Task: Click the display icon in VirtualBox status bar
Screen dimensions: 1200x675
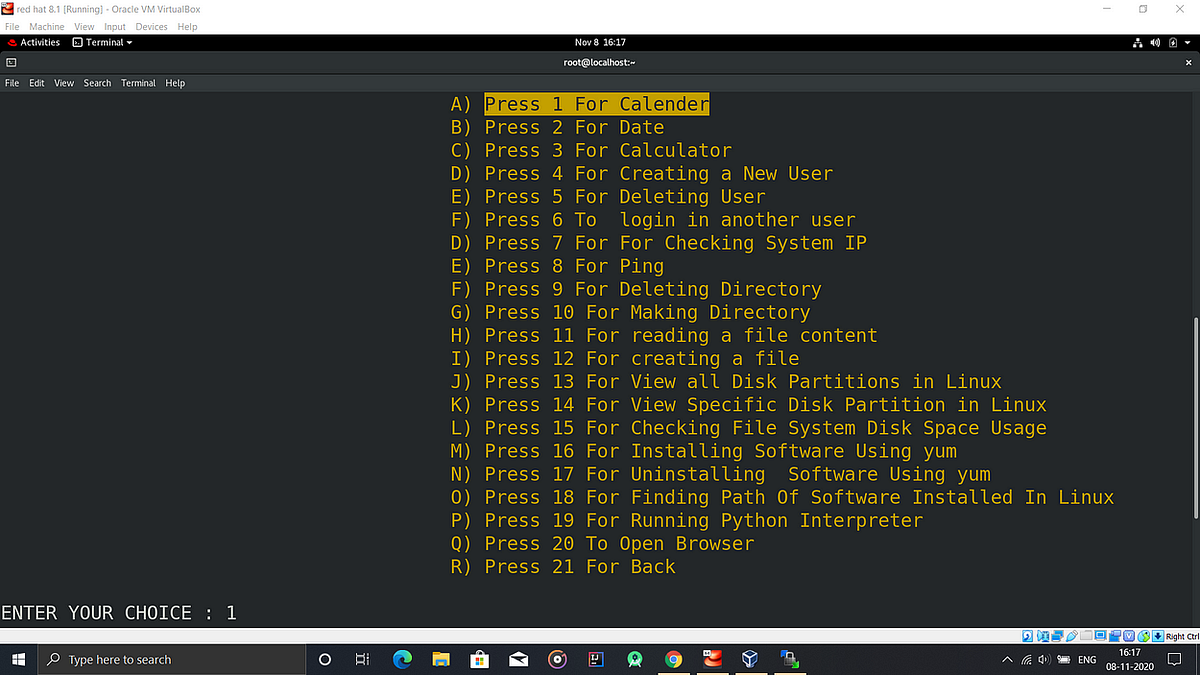Action: [1100, 636]
